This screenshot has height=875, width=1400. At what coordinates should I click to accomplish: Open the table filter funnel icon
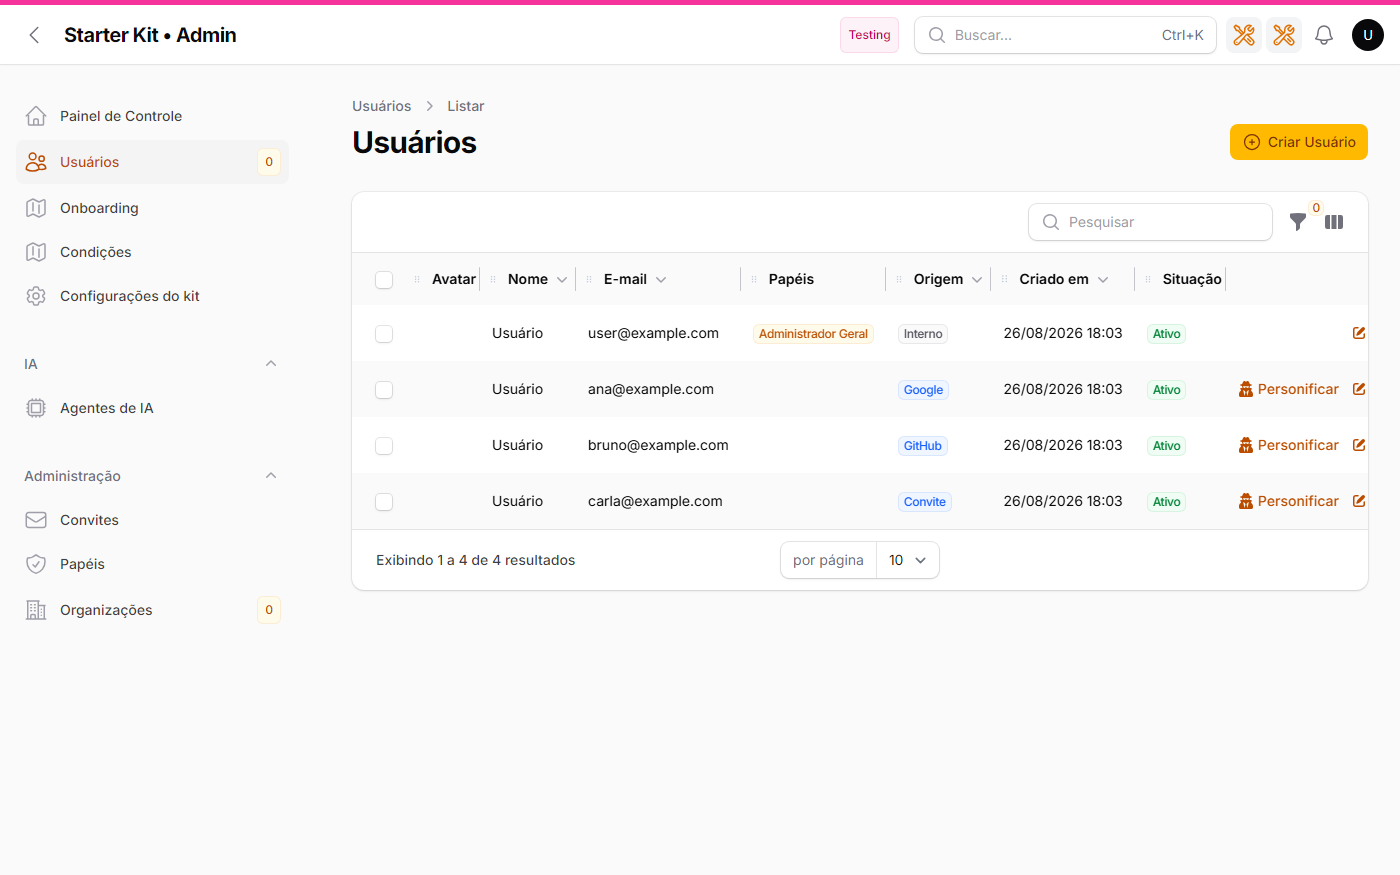click(x=1298, y=222)
